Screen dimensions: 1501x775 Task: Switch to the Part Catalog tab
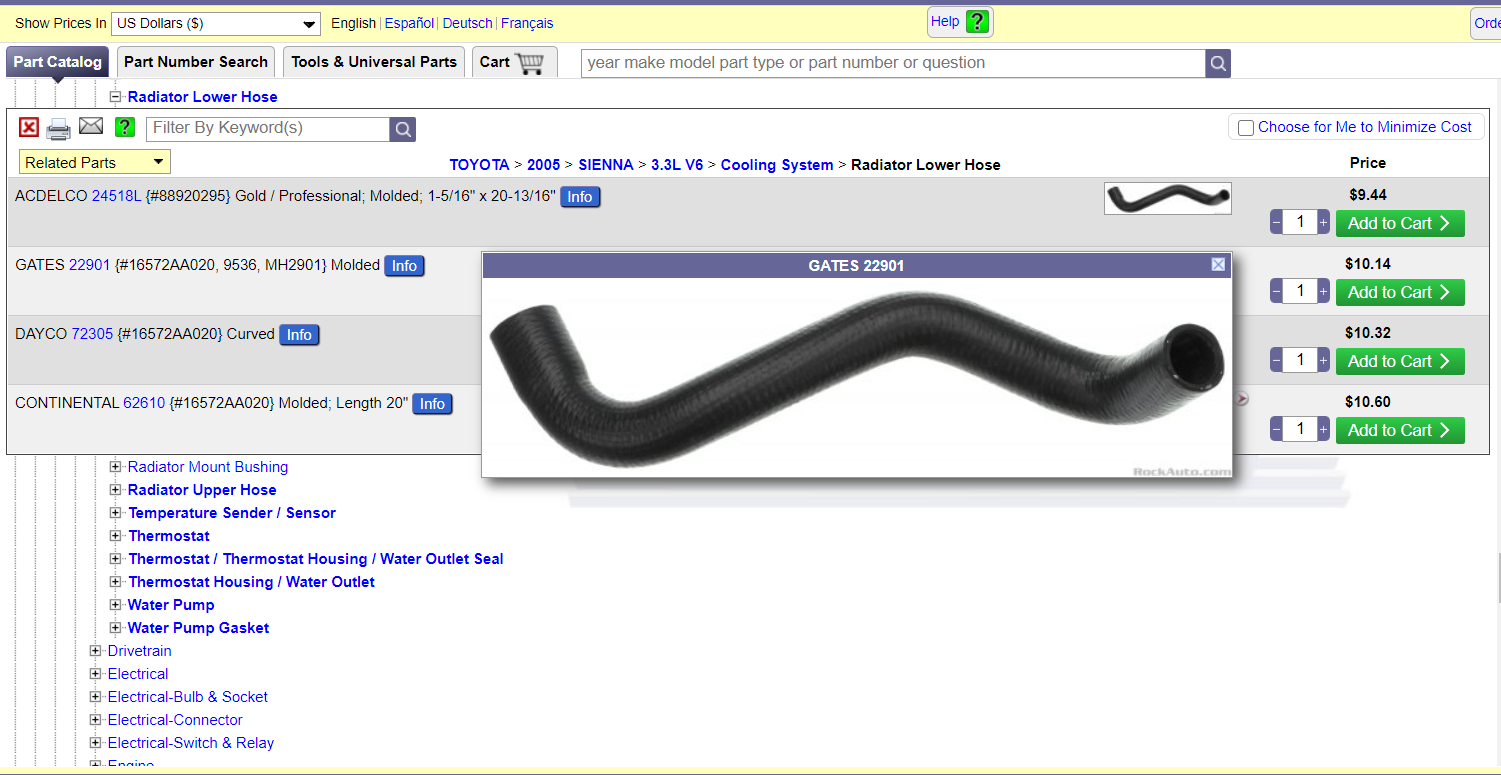point(57,62)
